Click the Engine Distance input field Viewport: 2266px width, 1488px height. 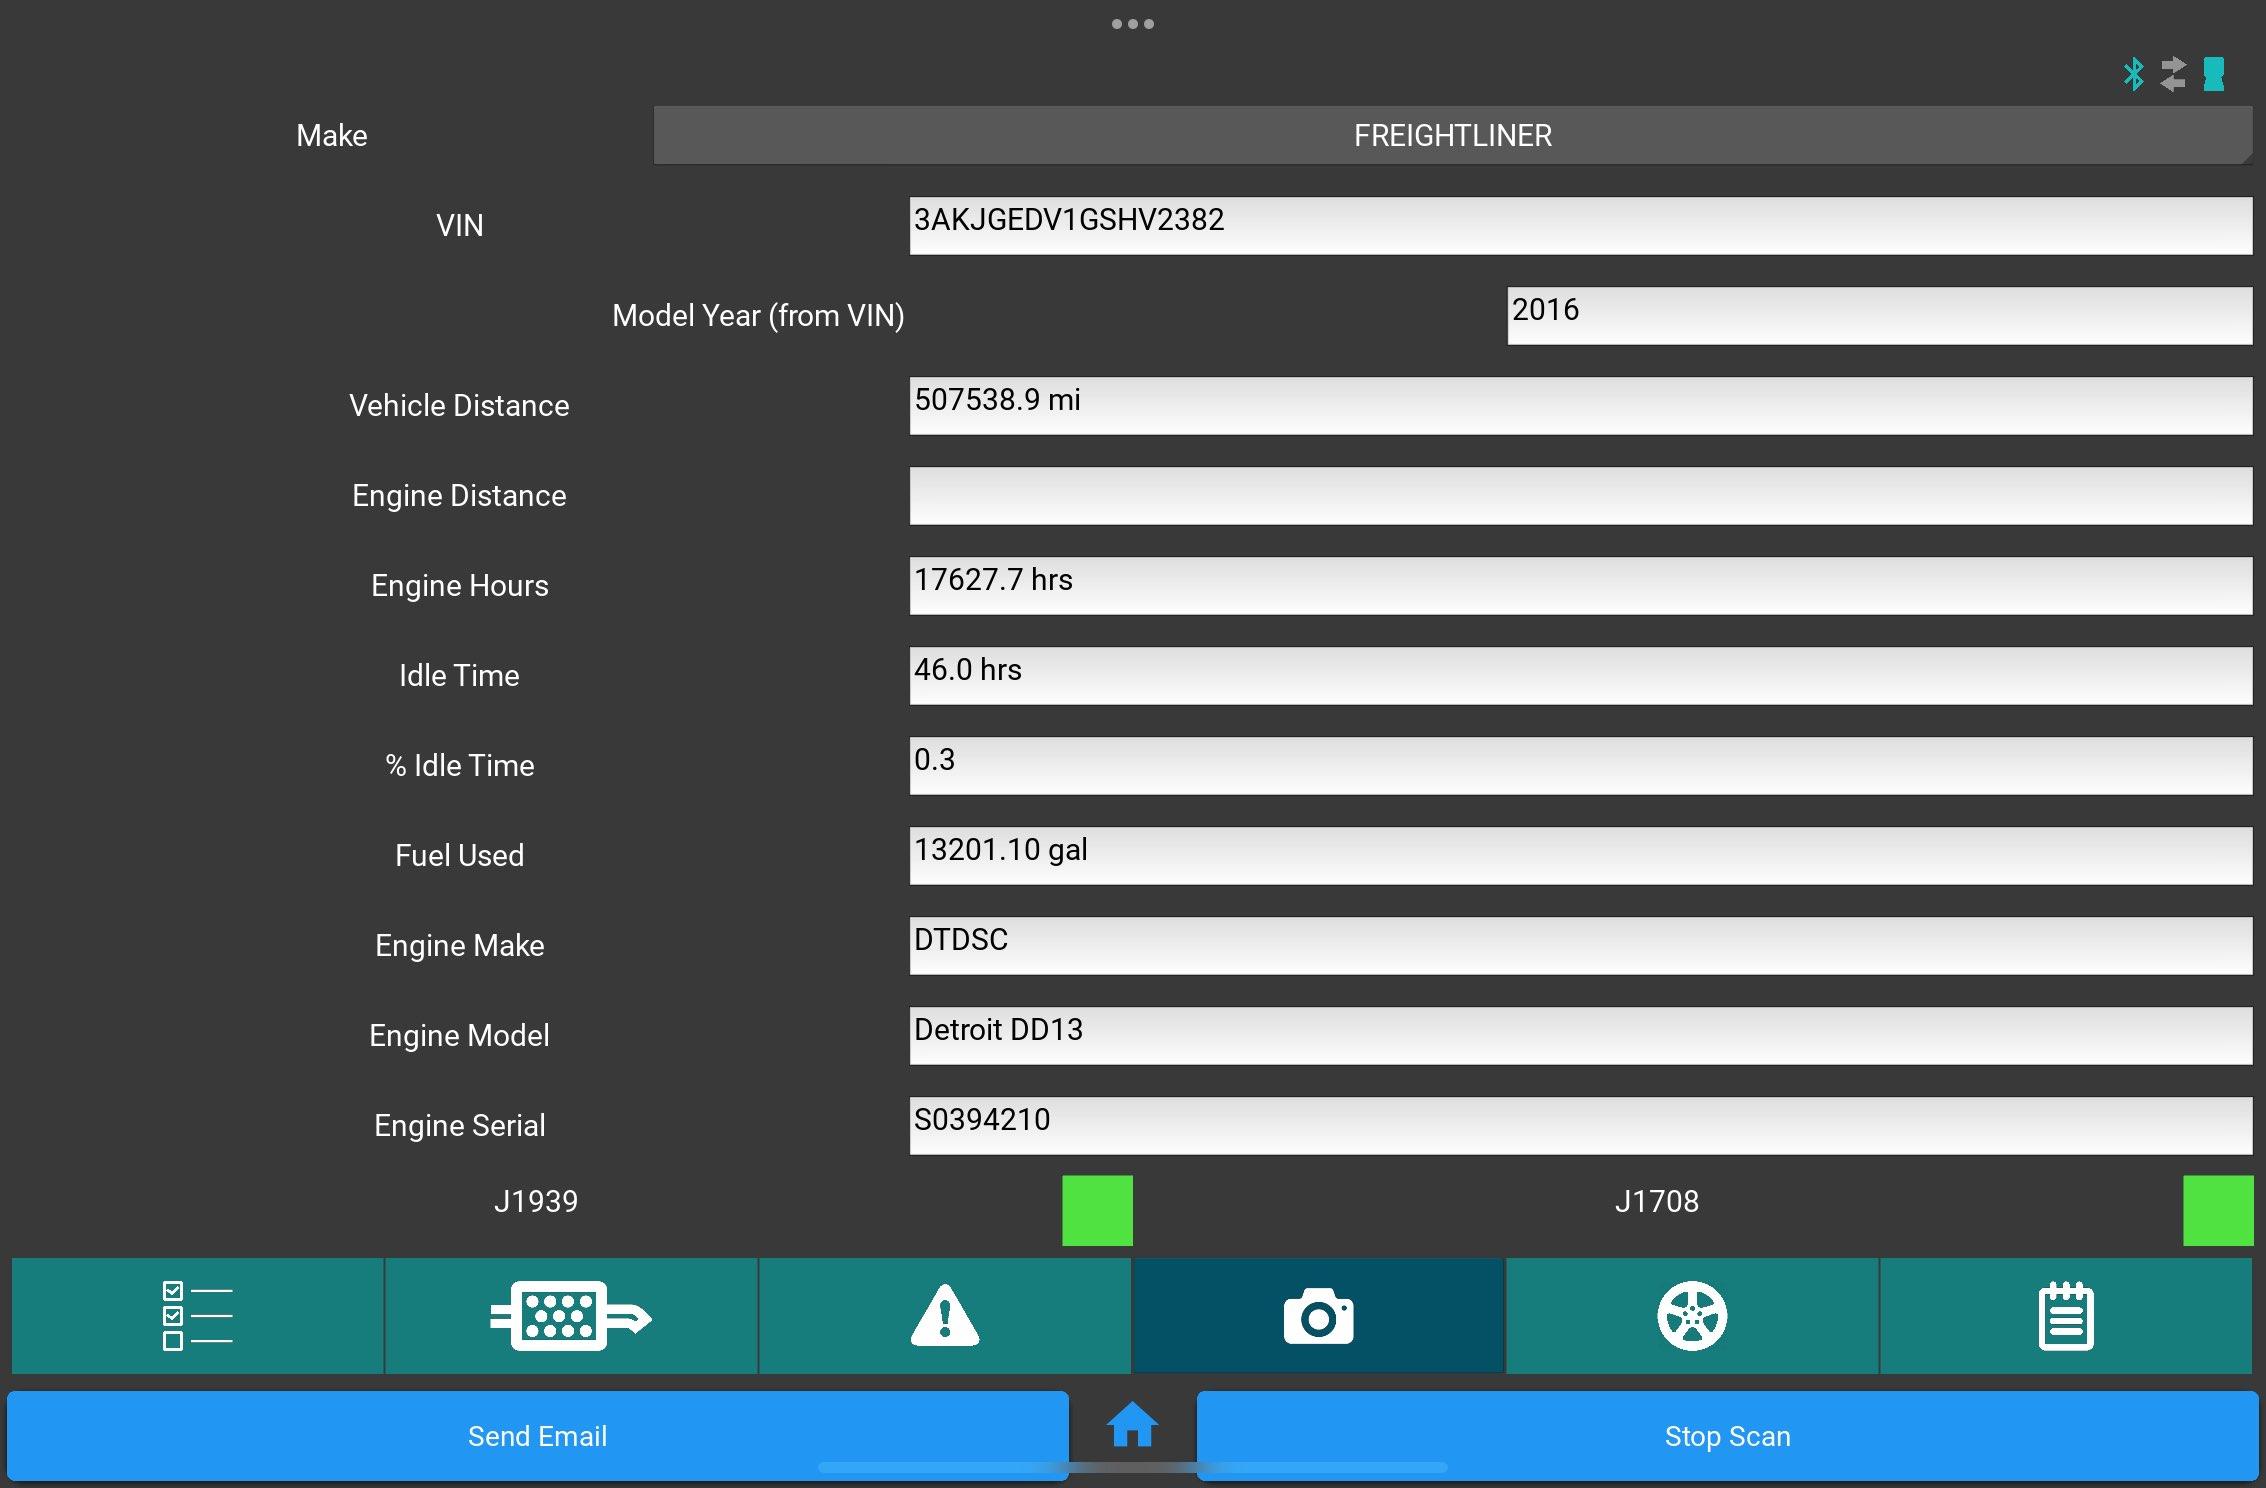[1579, 495]
